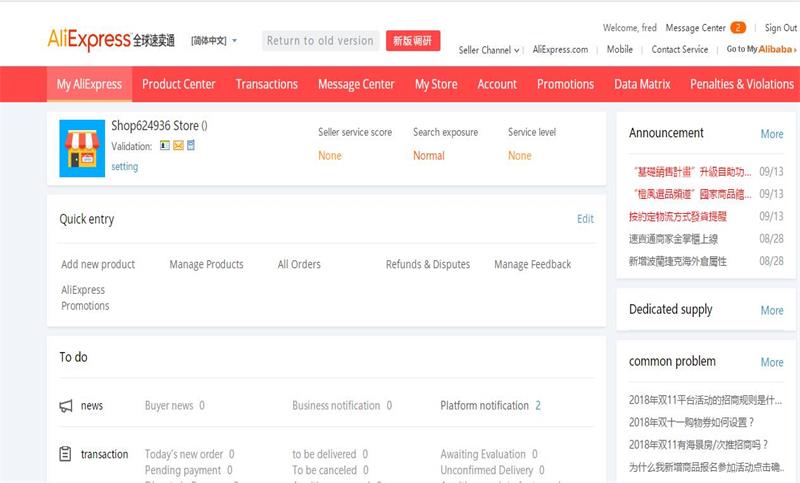Open the Message Center orange count badge

point(738,28)
